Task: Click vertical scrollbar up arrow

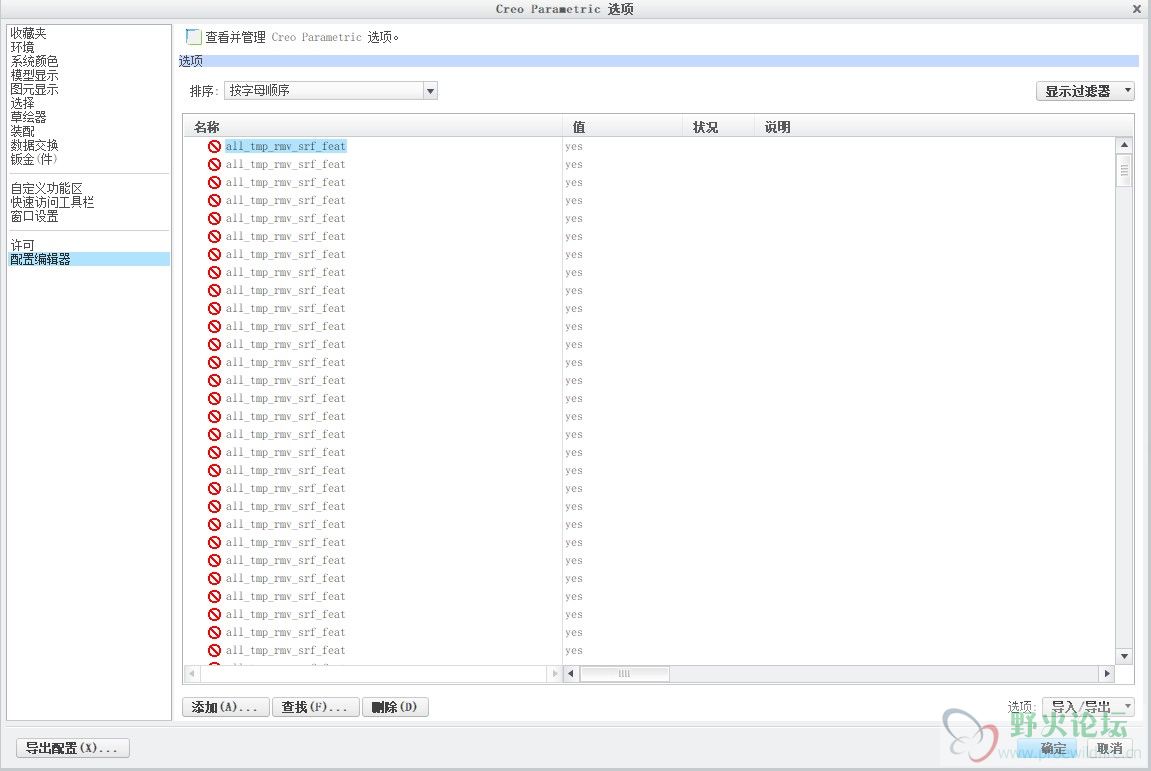Action: coord(1124,145)
